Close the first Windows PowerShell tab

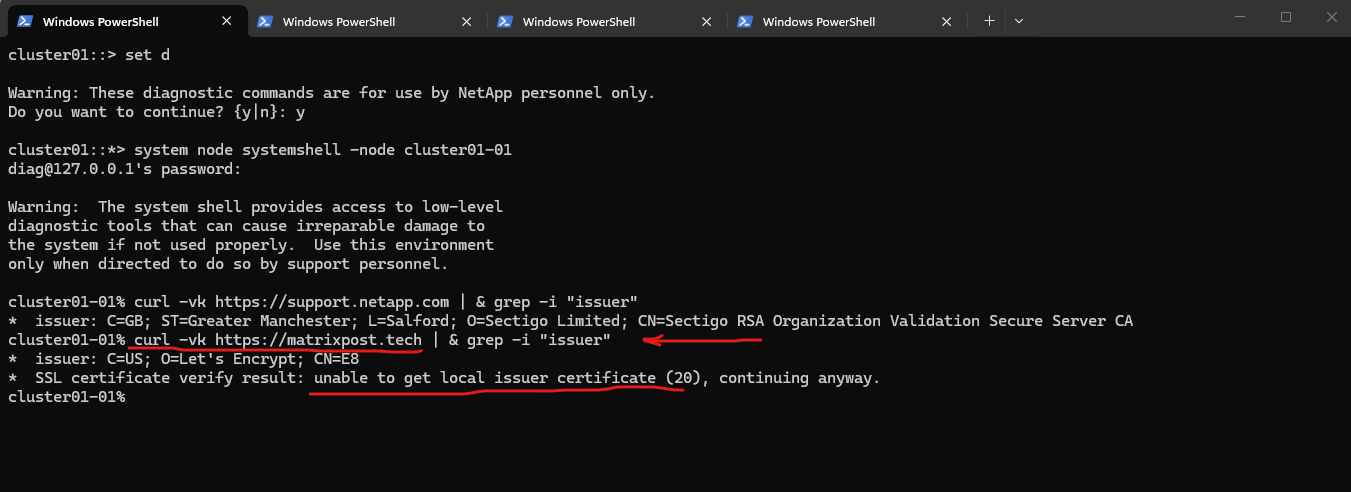(227, 21)
